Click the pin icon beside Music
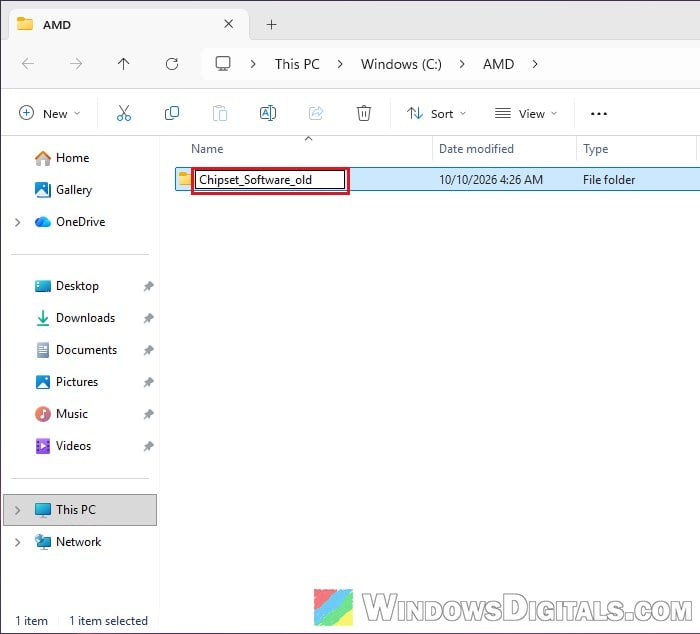 pyautogui.click(x=148, y=414)
